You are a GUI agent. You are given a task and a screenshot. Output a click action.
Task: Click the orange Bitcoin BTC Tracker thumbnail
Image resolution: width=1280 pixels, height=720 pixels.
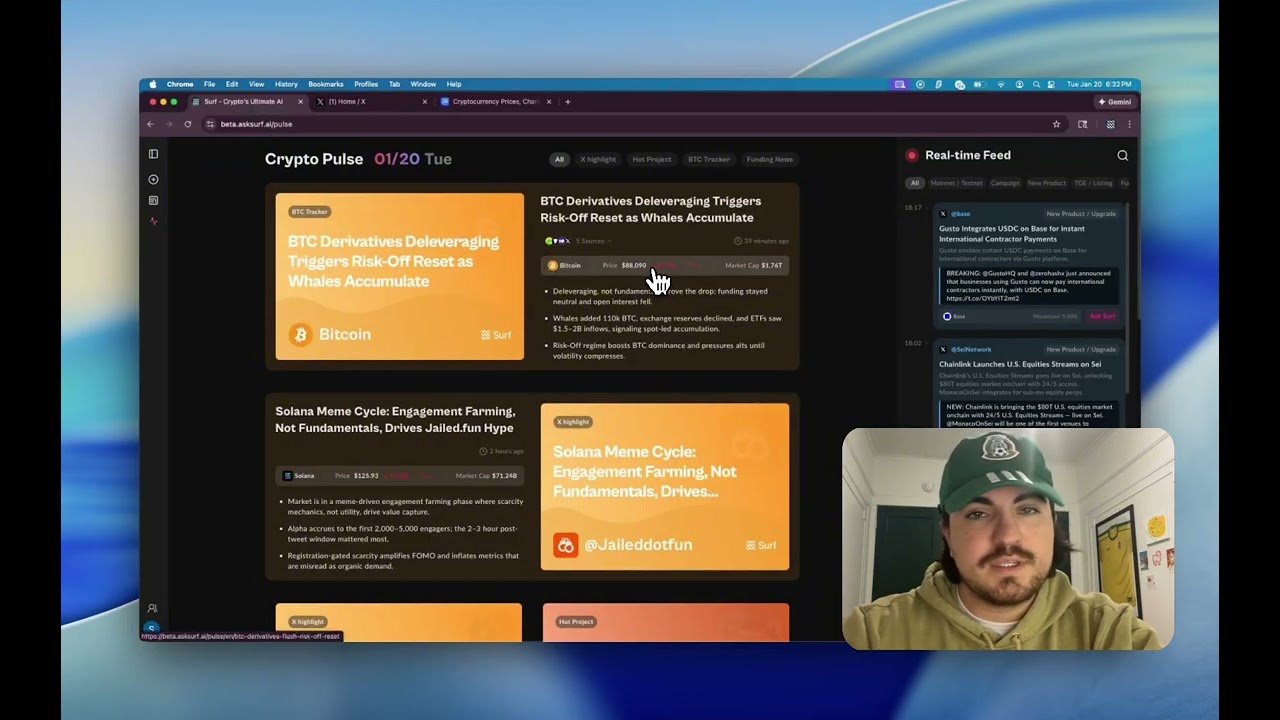(x=399, y=276)
